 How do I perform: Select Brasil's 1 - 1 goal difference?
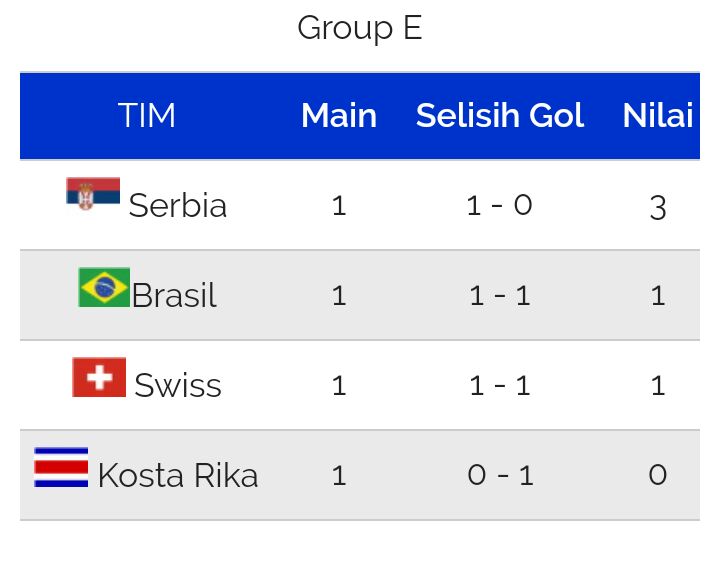coord(500,295)
